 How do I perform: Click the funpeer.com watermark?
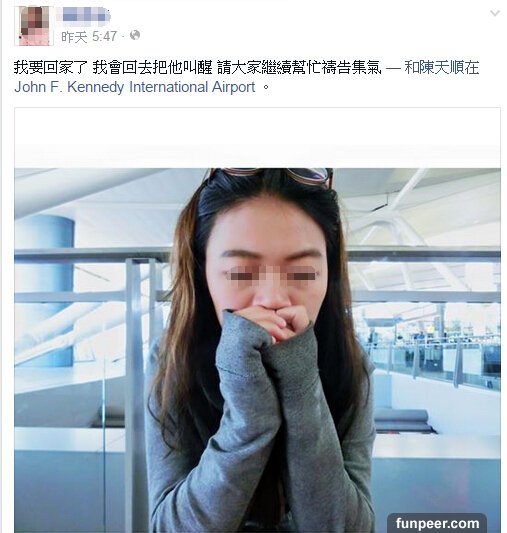437,523
